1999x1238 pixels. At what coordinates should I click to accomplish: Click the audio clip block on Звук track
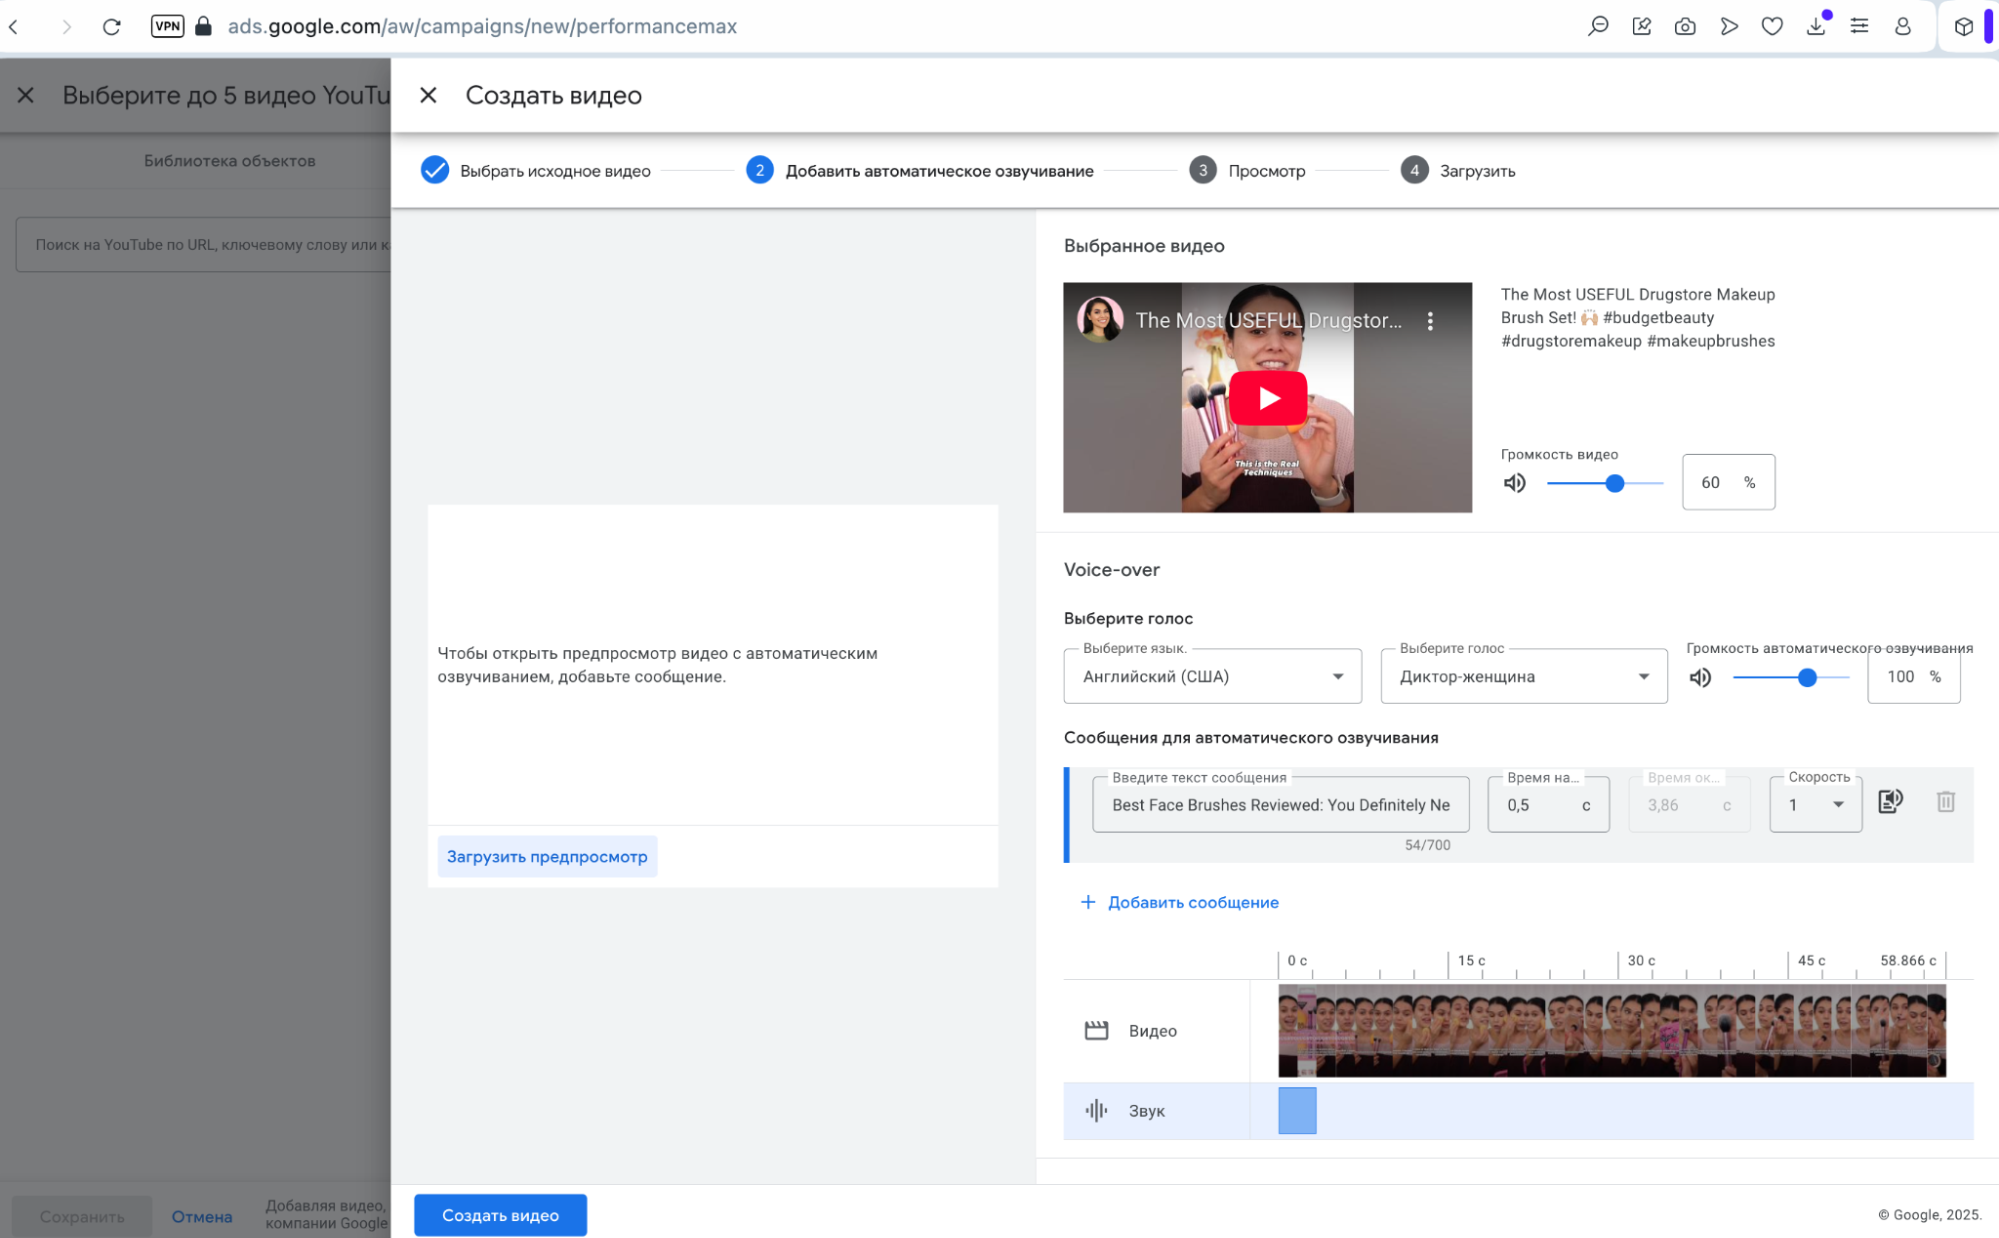(x=1297, y=1110)
